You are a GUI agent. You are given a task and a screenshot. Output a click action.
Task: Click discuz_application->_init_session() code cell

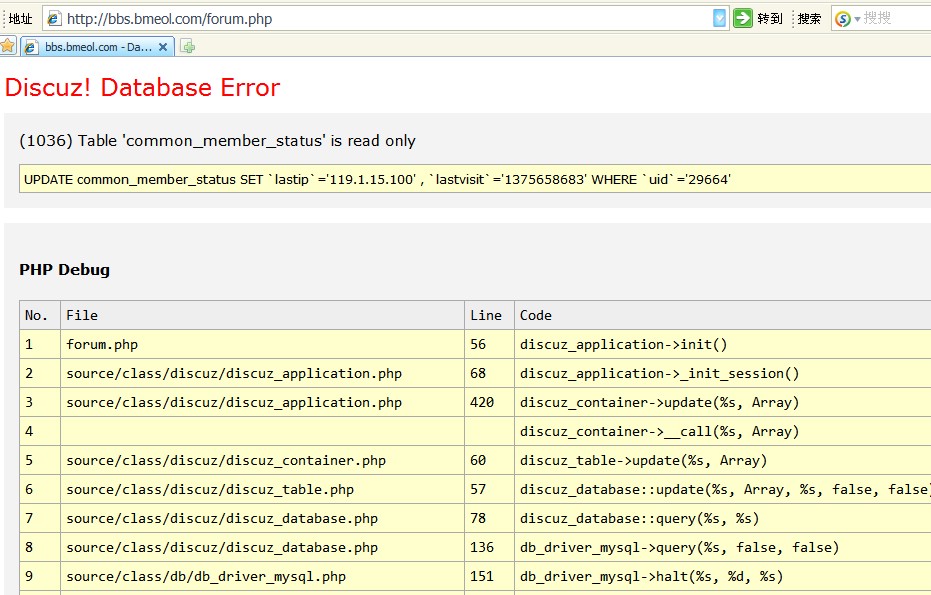tap(723, 374)
